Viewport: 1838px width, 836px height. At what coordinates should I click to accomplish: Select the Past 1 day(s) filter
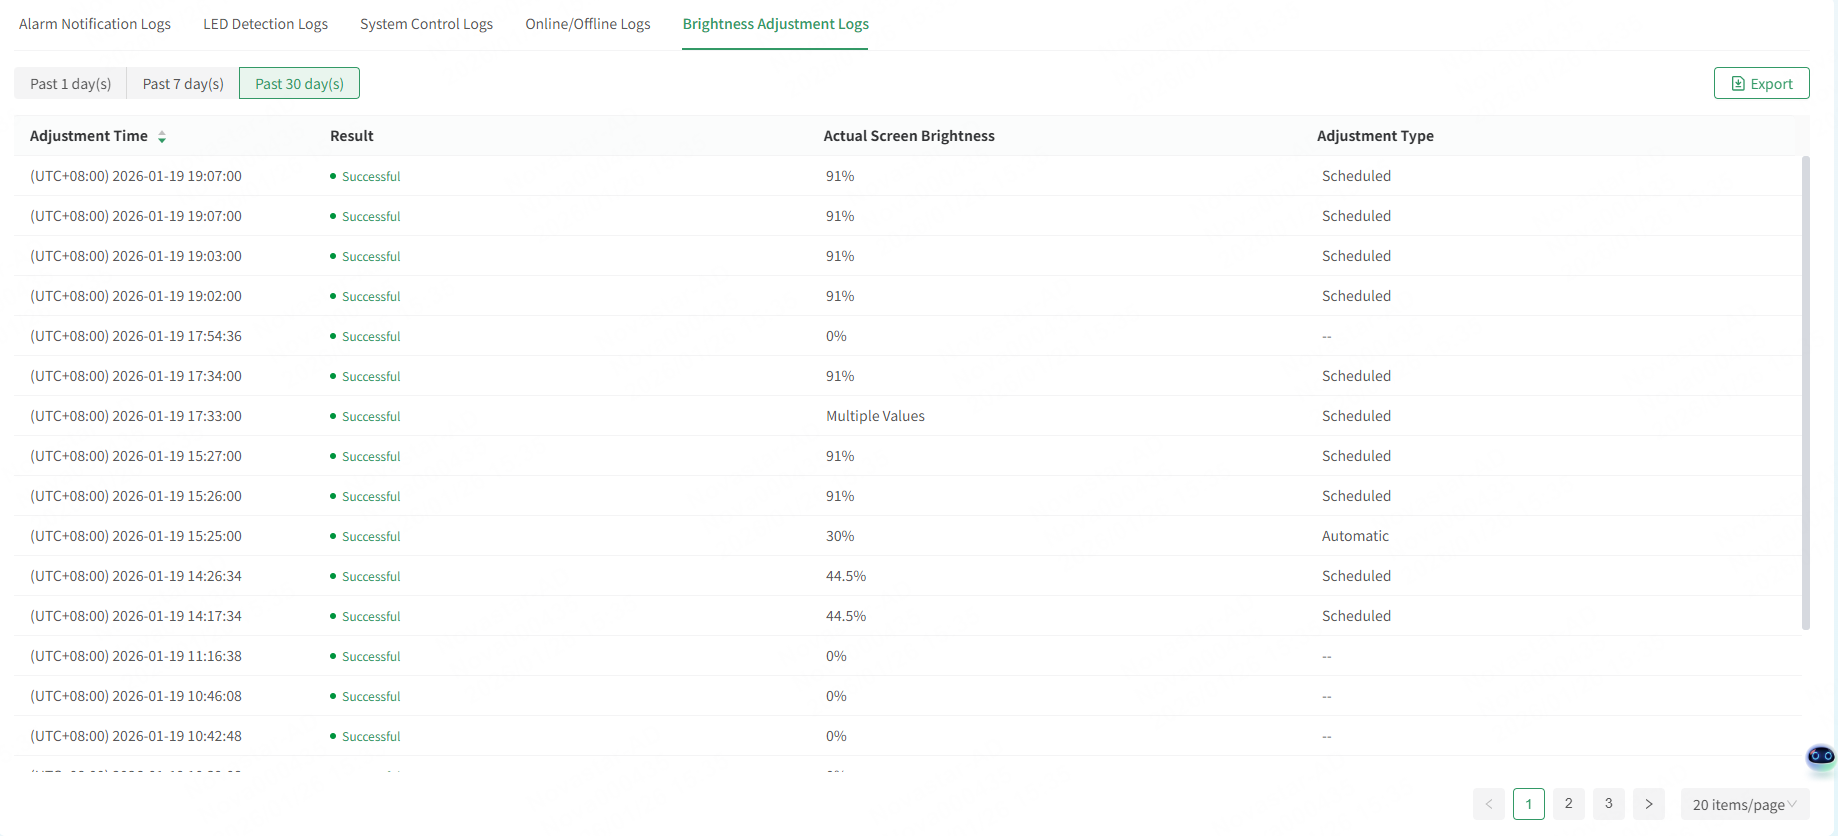(x=70, y=84)
